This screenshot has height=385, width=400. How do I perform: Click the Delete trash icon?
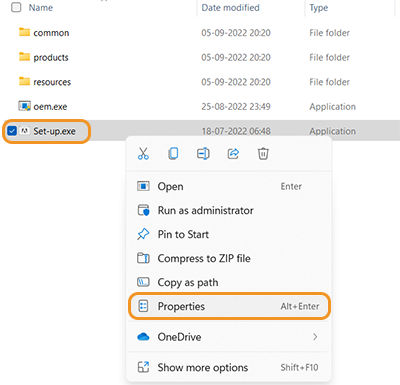pyautogui.click(x=263, y=154)
